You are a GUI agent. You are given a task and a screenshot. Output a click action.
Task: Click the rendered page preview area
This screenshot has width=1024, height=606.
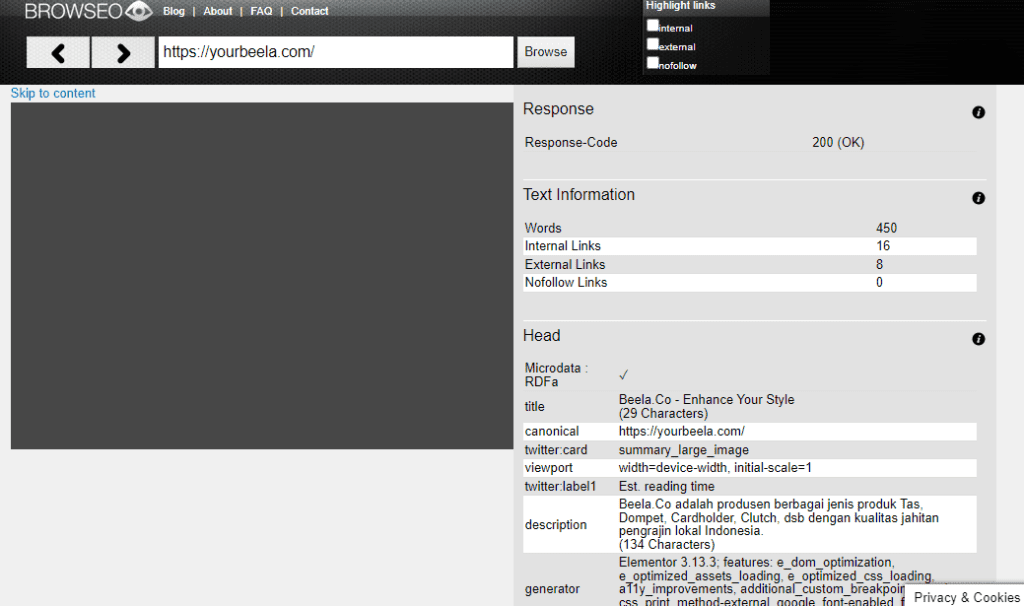point(261,275)
